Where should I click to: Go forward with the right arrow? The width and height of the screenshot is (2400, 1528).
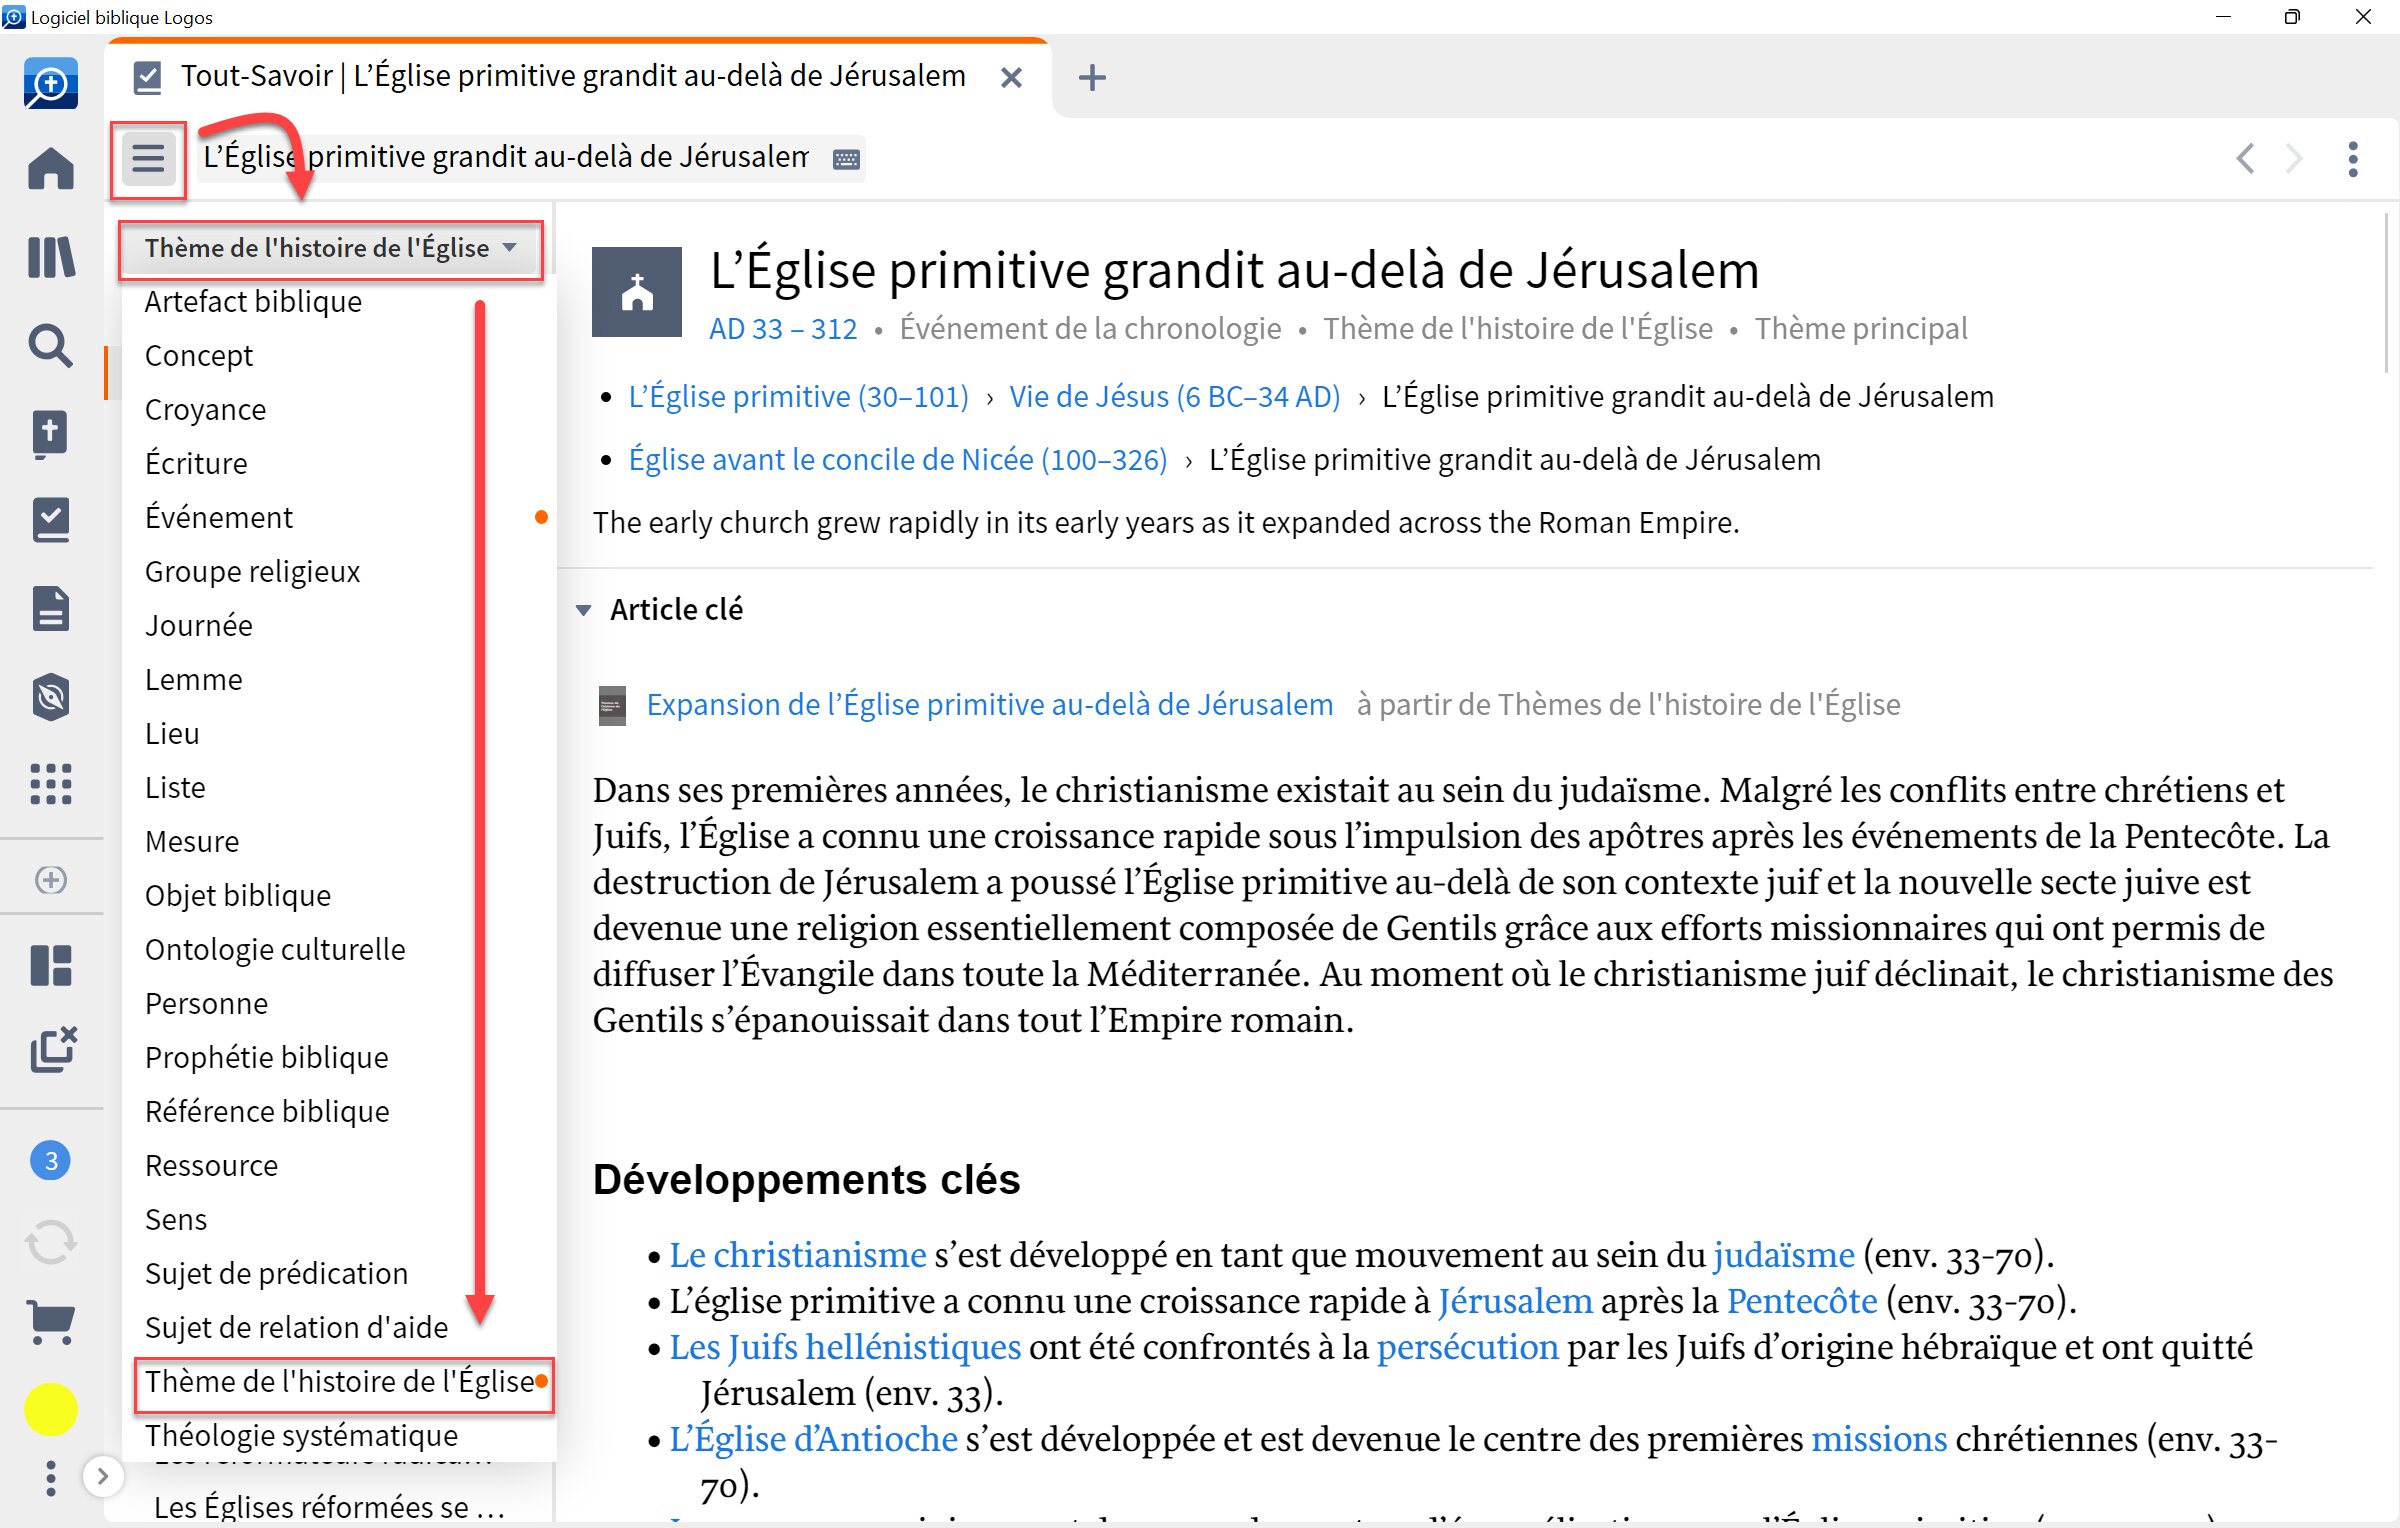coord(2294,158)
